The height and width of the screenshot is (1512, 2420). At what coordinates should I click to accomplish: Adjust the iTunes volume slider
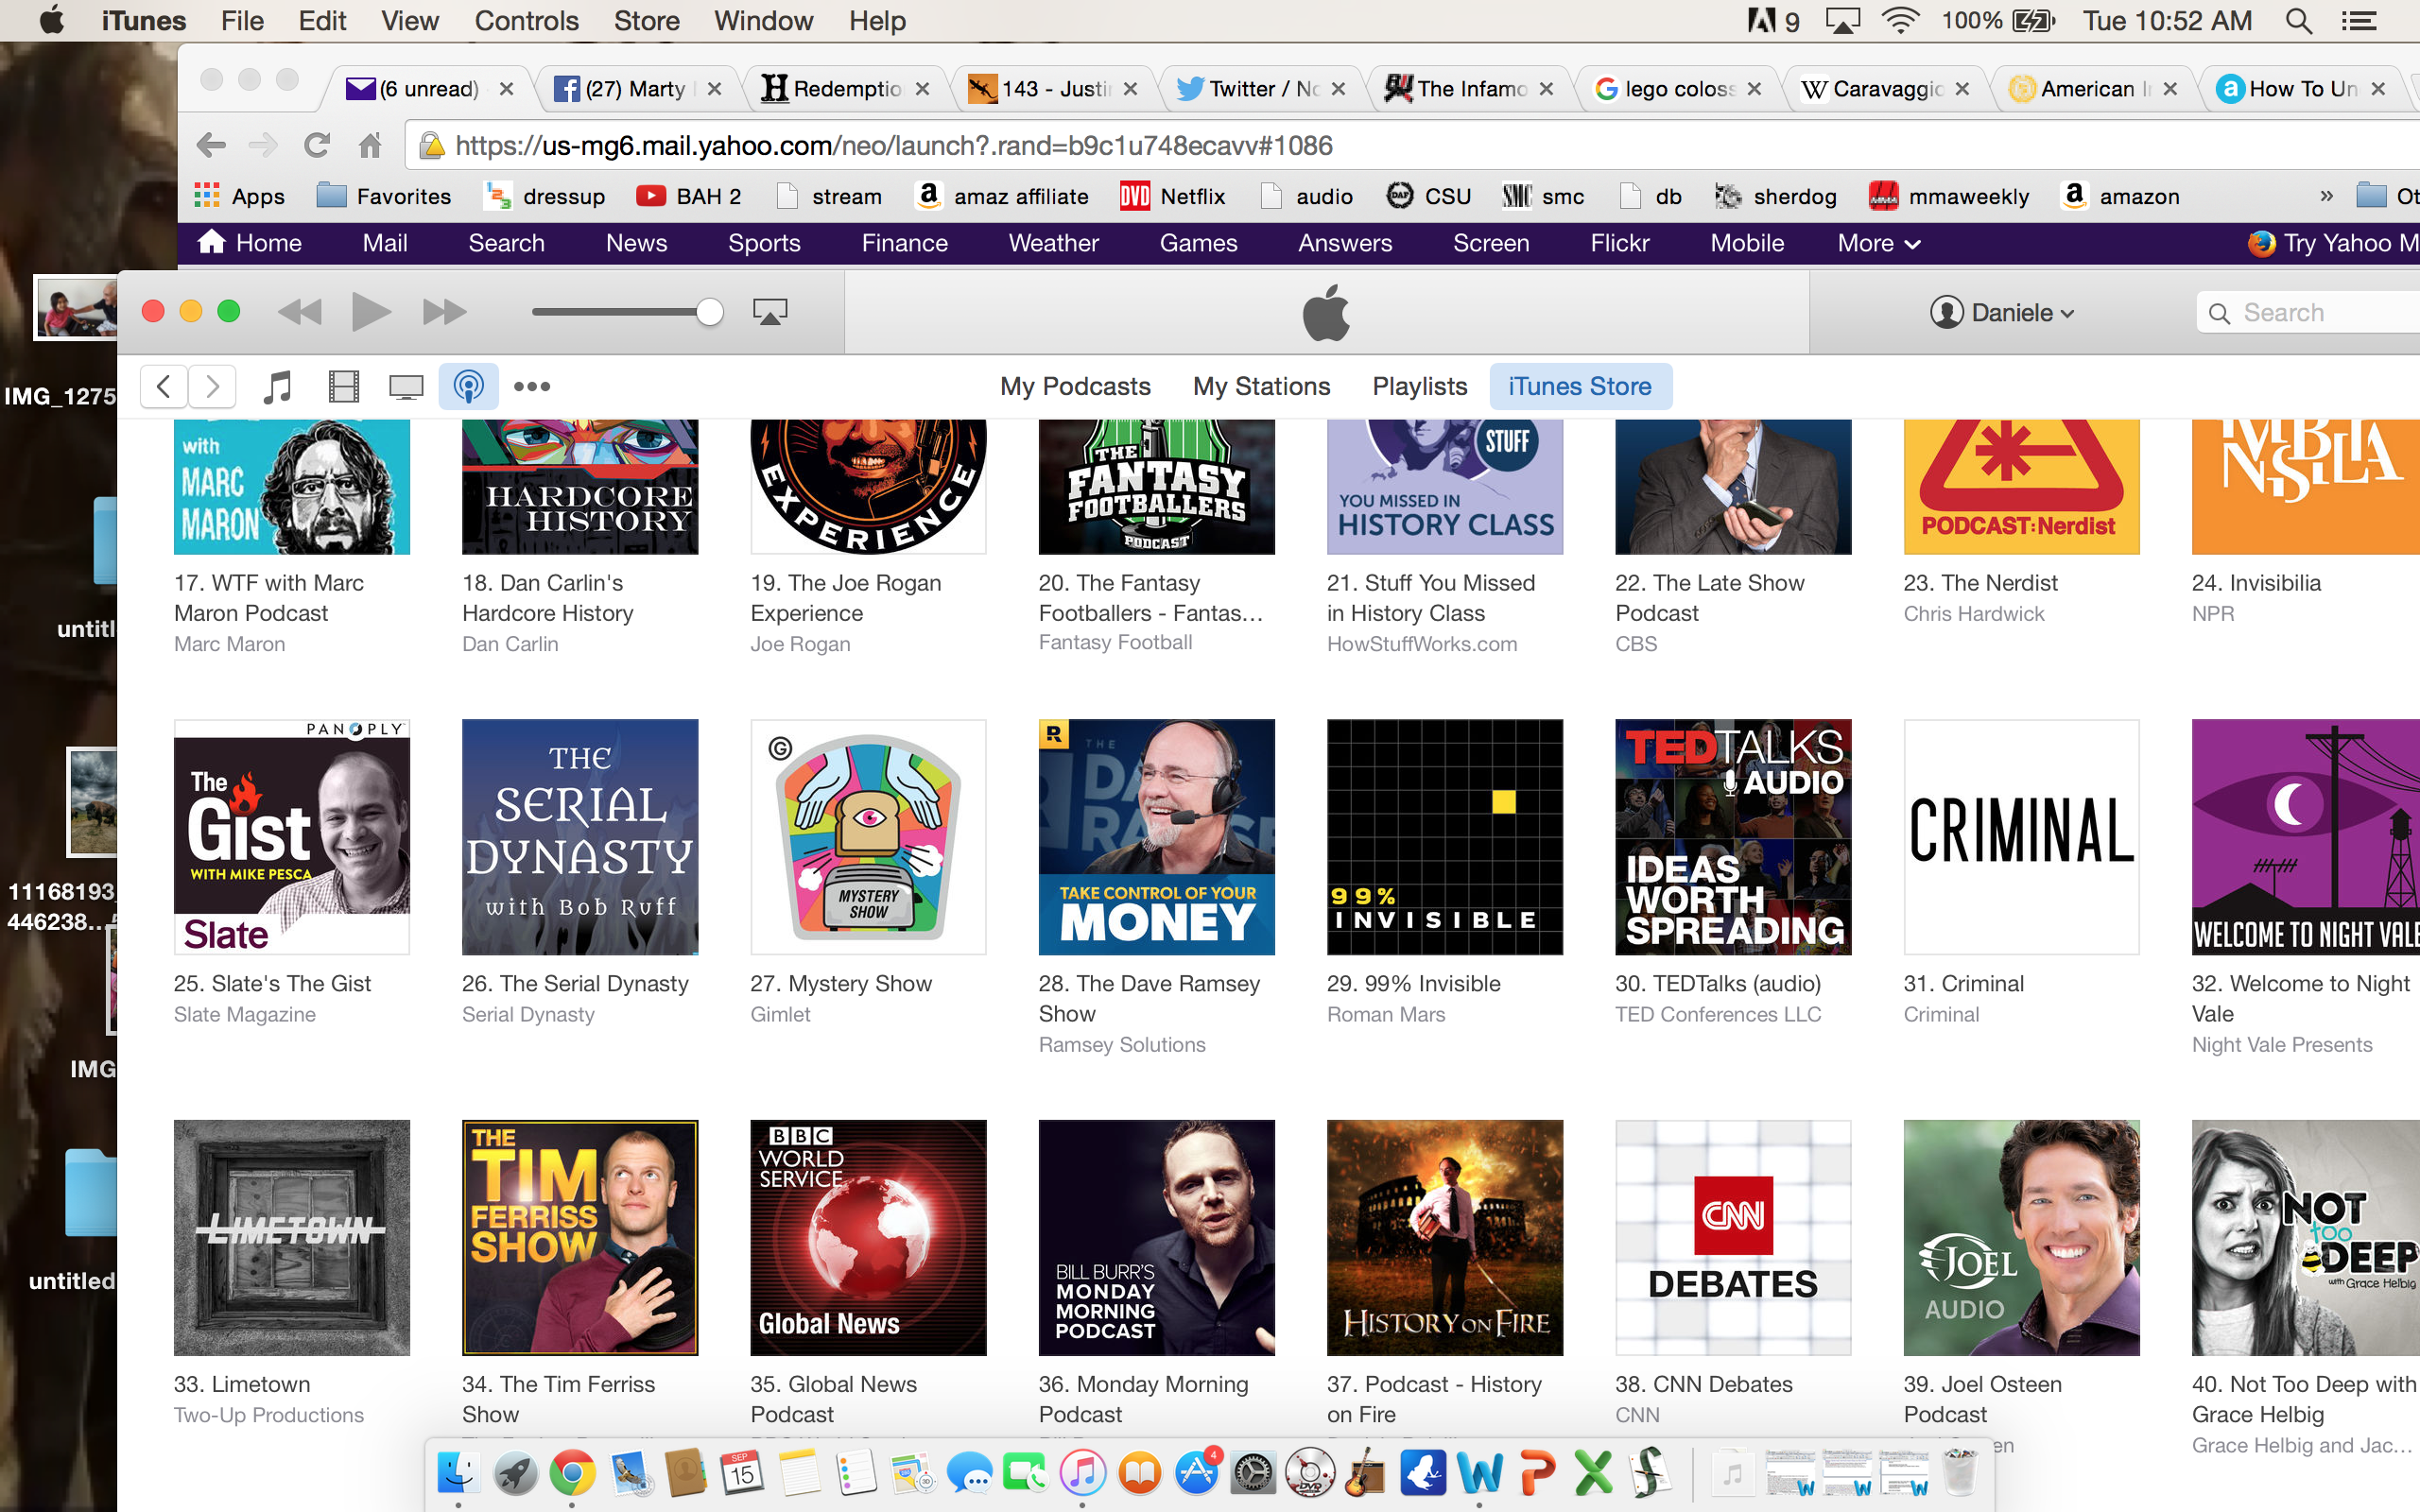(x=627, y=313)
